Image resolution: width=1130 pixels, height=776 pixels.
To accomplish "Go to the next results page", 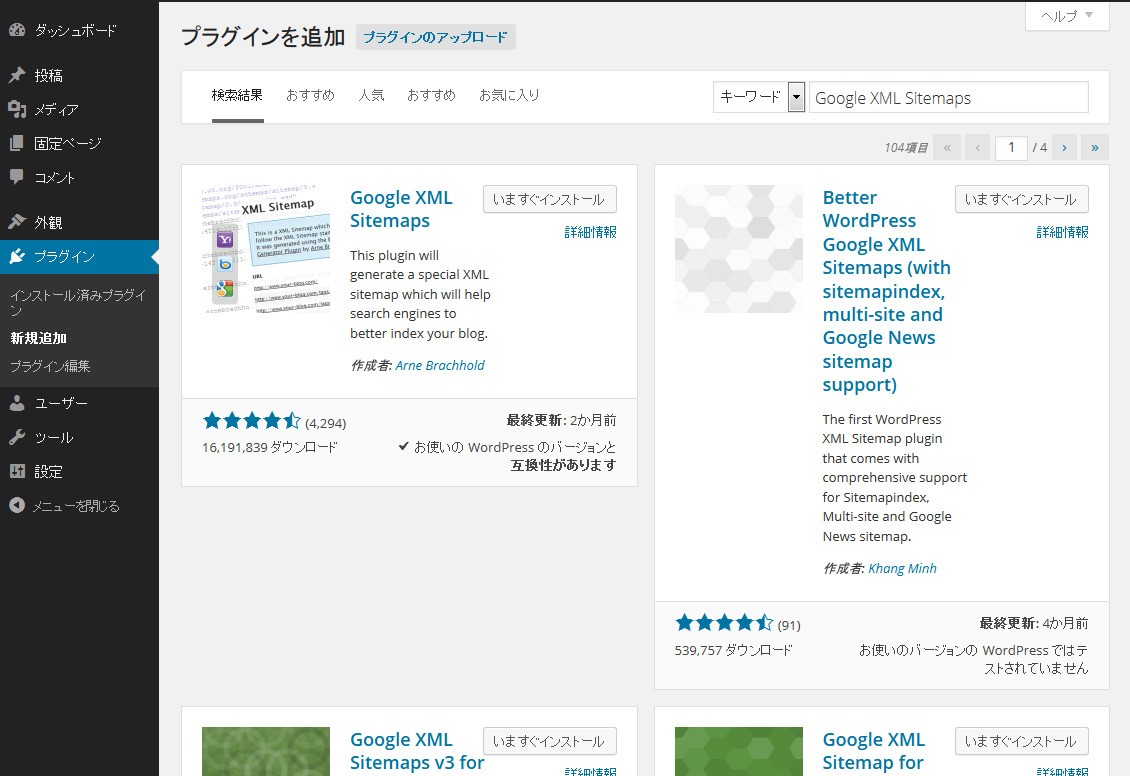I will click(x=1064, y=148).
